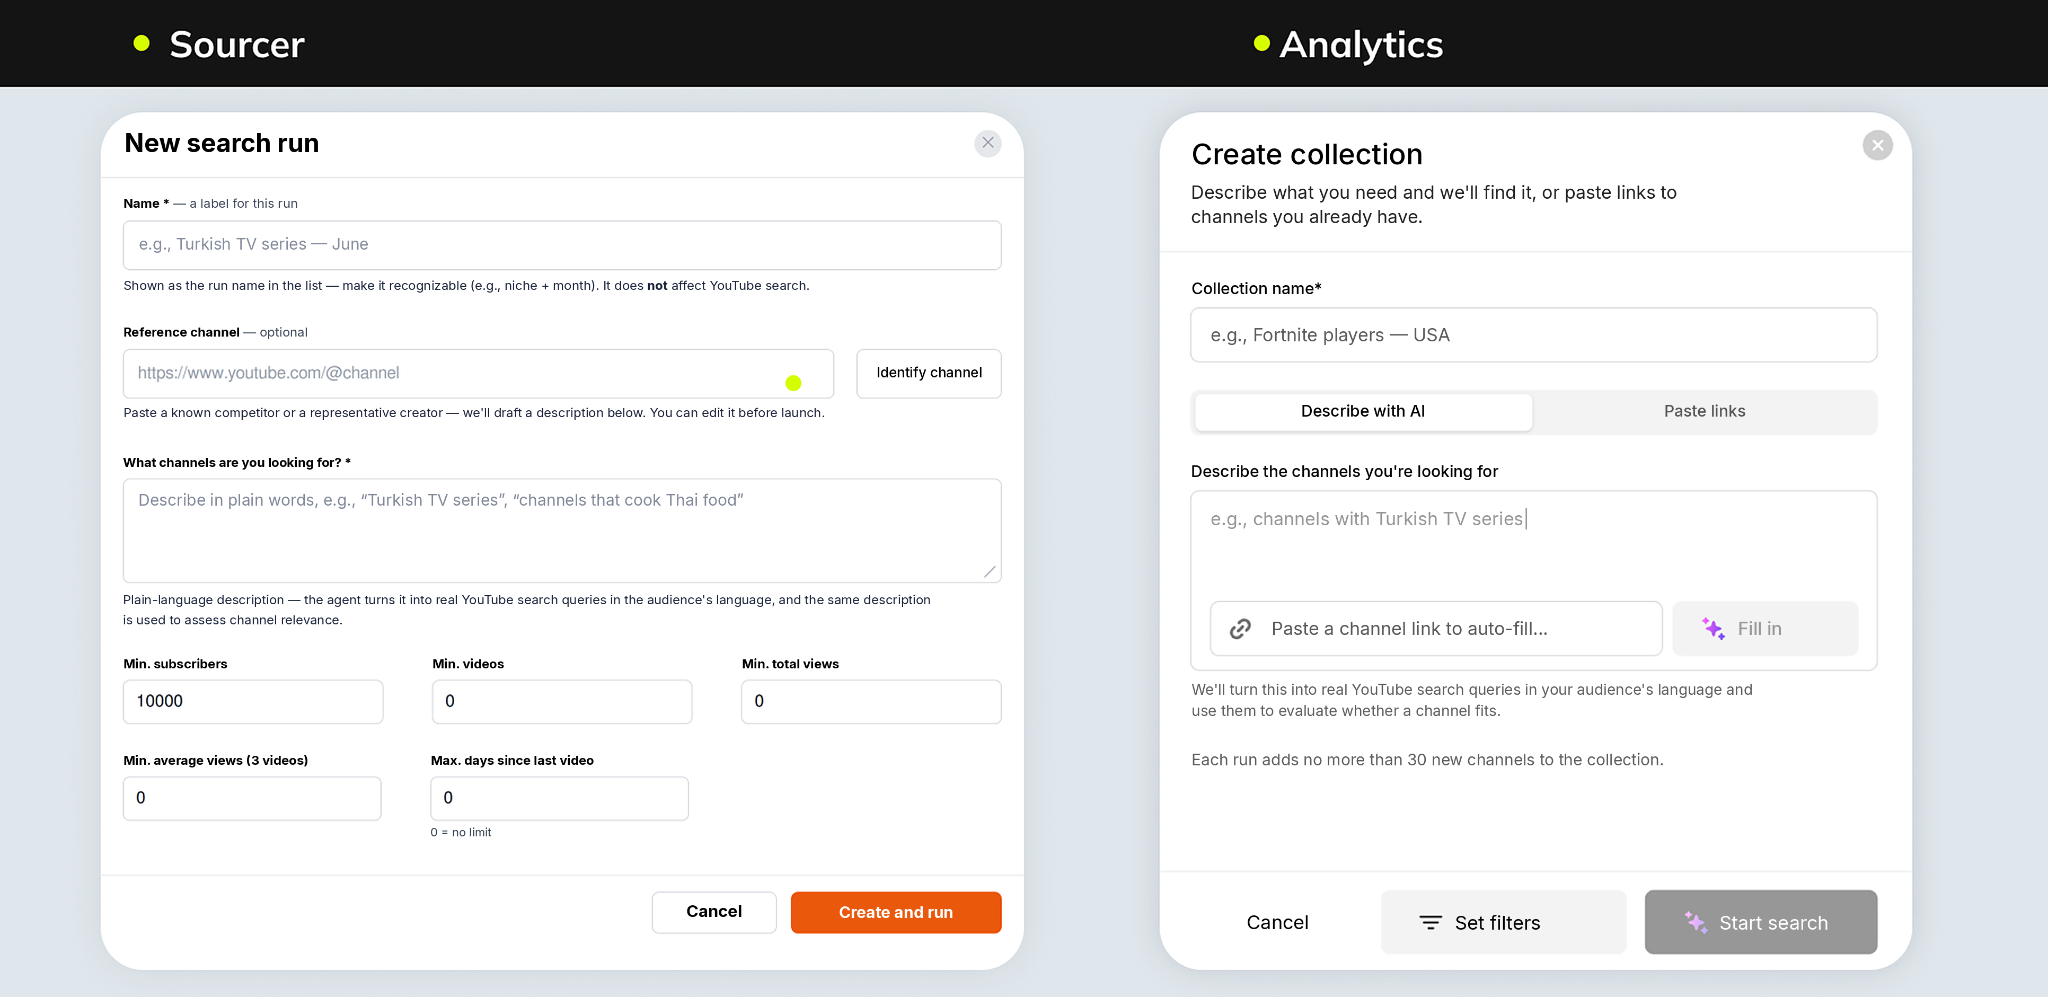Viewport: 2048px width, 997px height.
Task: Click the Start search button
Action: pyautogui.click(x=1760, y=923)
